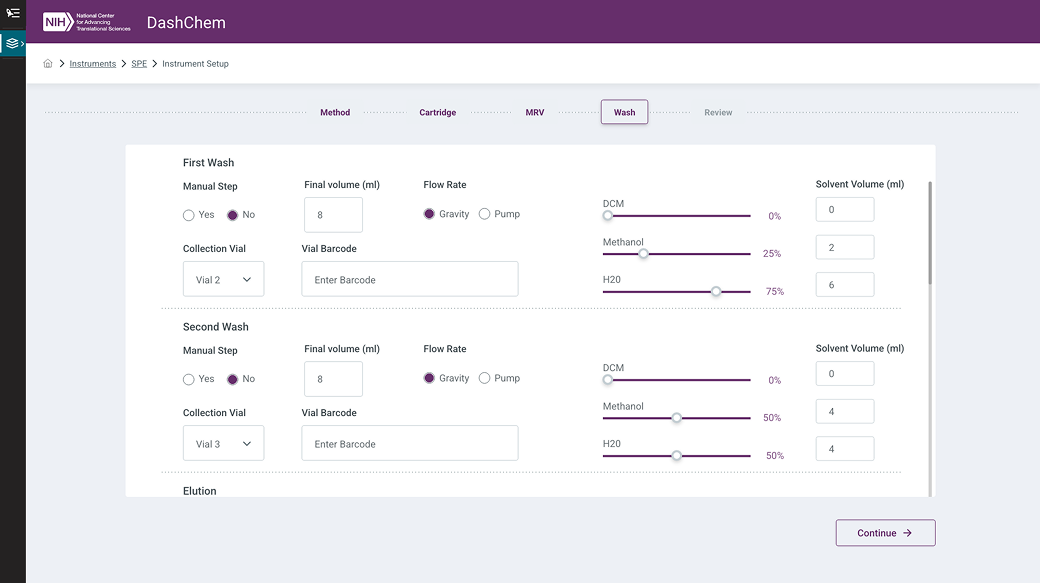Open the Vial 2 collection vial dropdown
Viewport: 1040px width, 583px height.
click(223, 280)
